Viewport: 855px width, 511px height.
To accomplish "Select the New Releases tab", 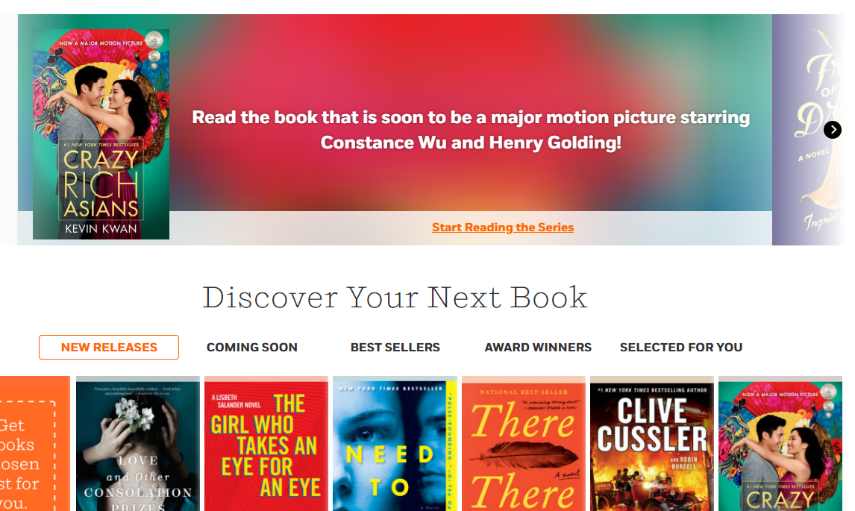I will coord(109,347).
